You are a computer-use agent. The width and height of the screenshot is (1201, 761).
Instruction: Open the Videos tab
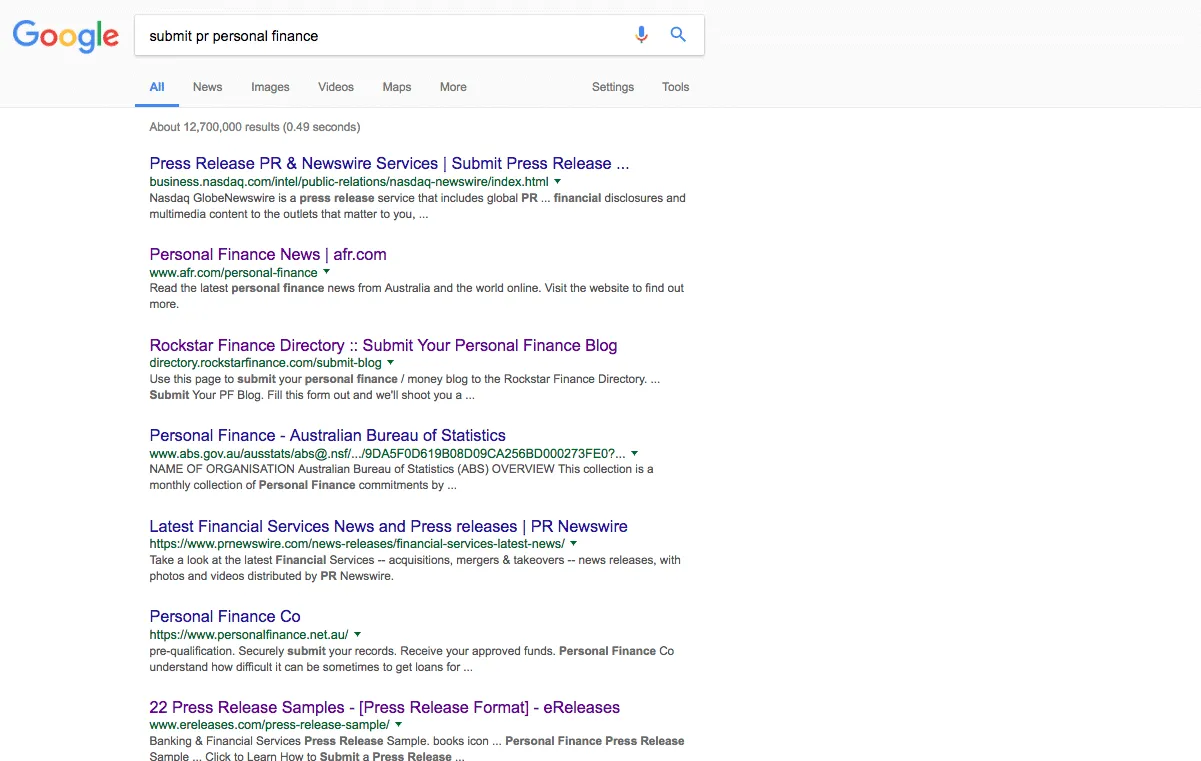(336, 87)
